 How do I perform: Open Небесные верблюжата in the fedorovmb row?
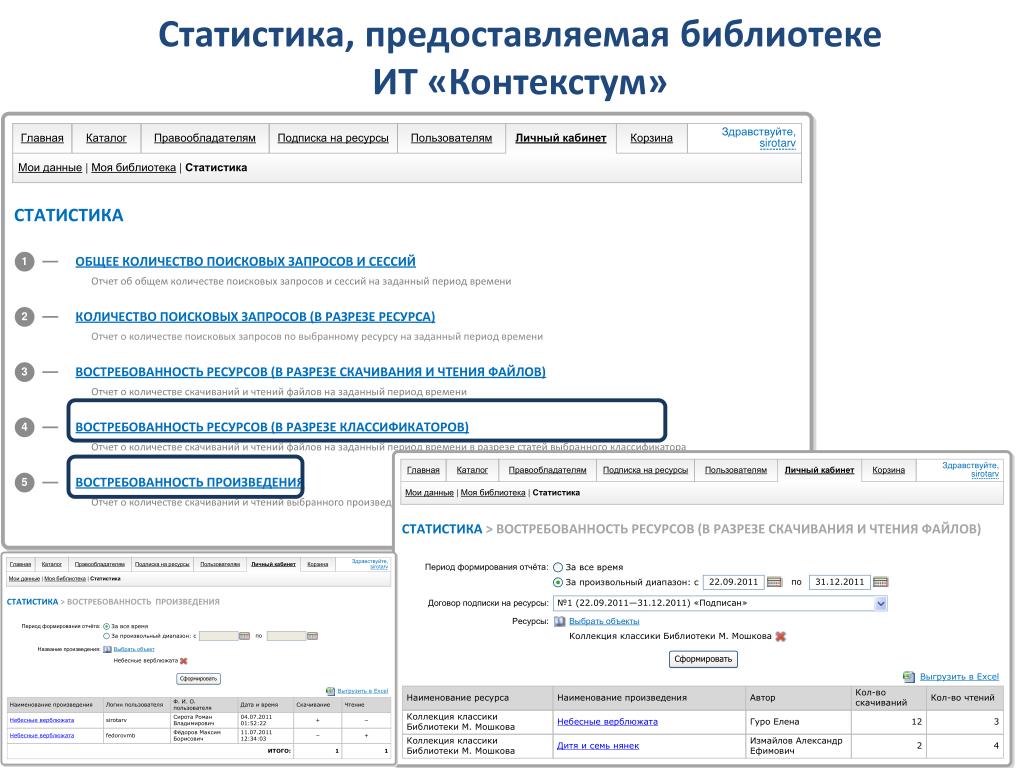42,735
